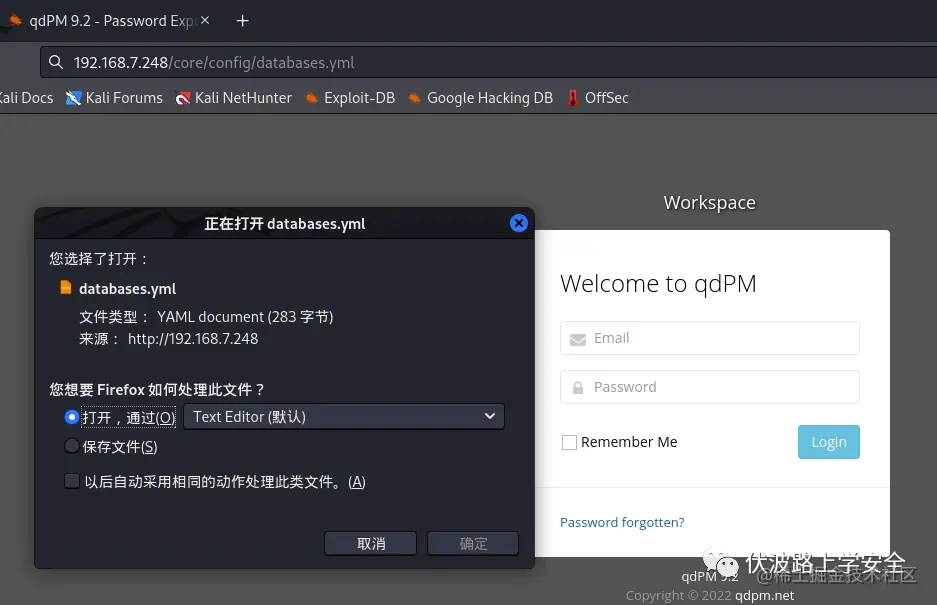Click the Password input field
This screenshot has height=605, width=937.
click(710, 387)
